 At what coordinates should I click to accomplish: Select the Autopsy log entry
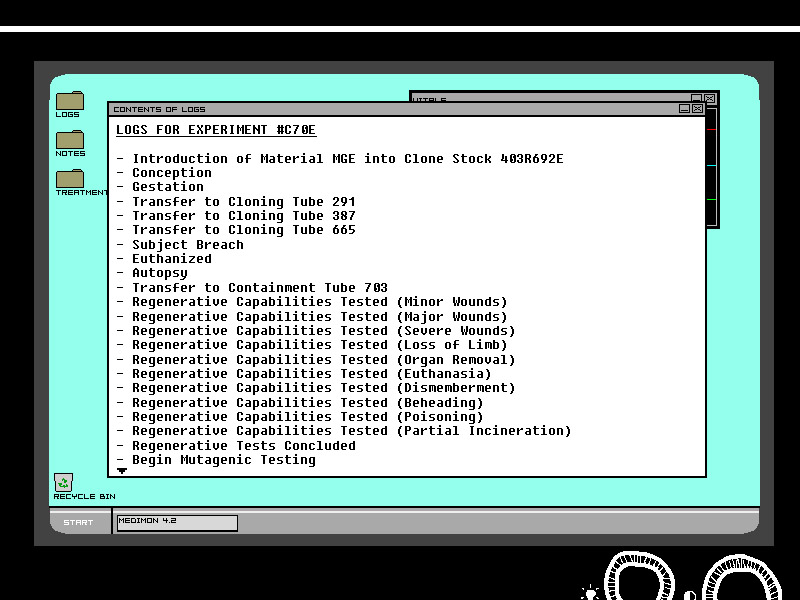click(x=159, y=273)
